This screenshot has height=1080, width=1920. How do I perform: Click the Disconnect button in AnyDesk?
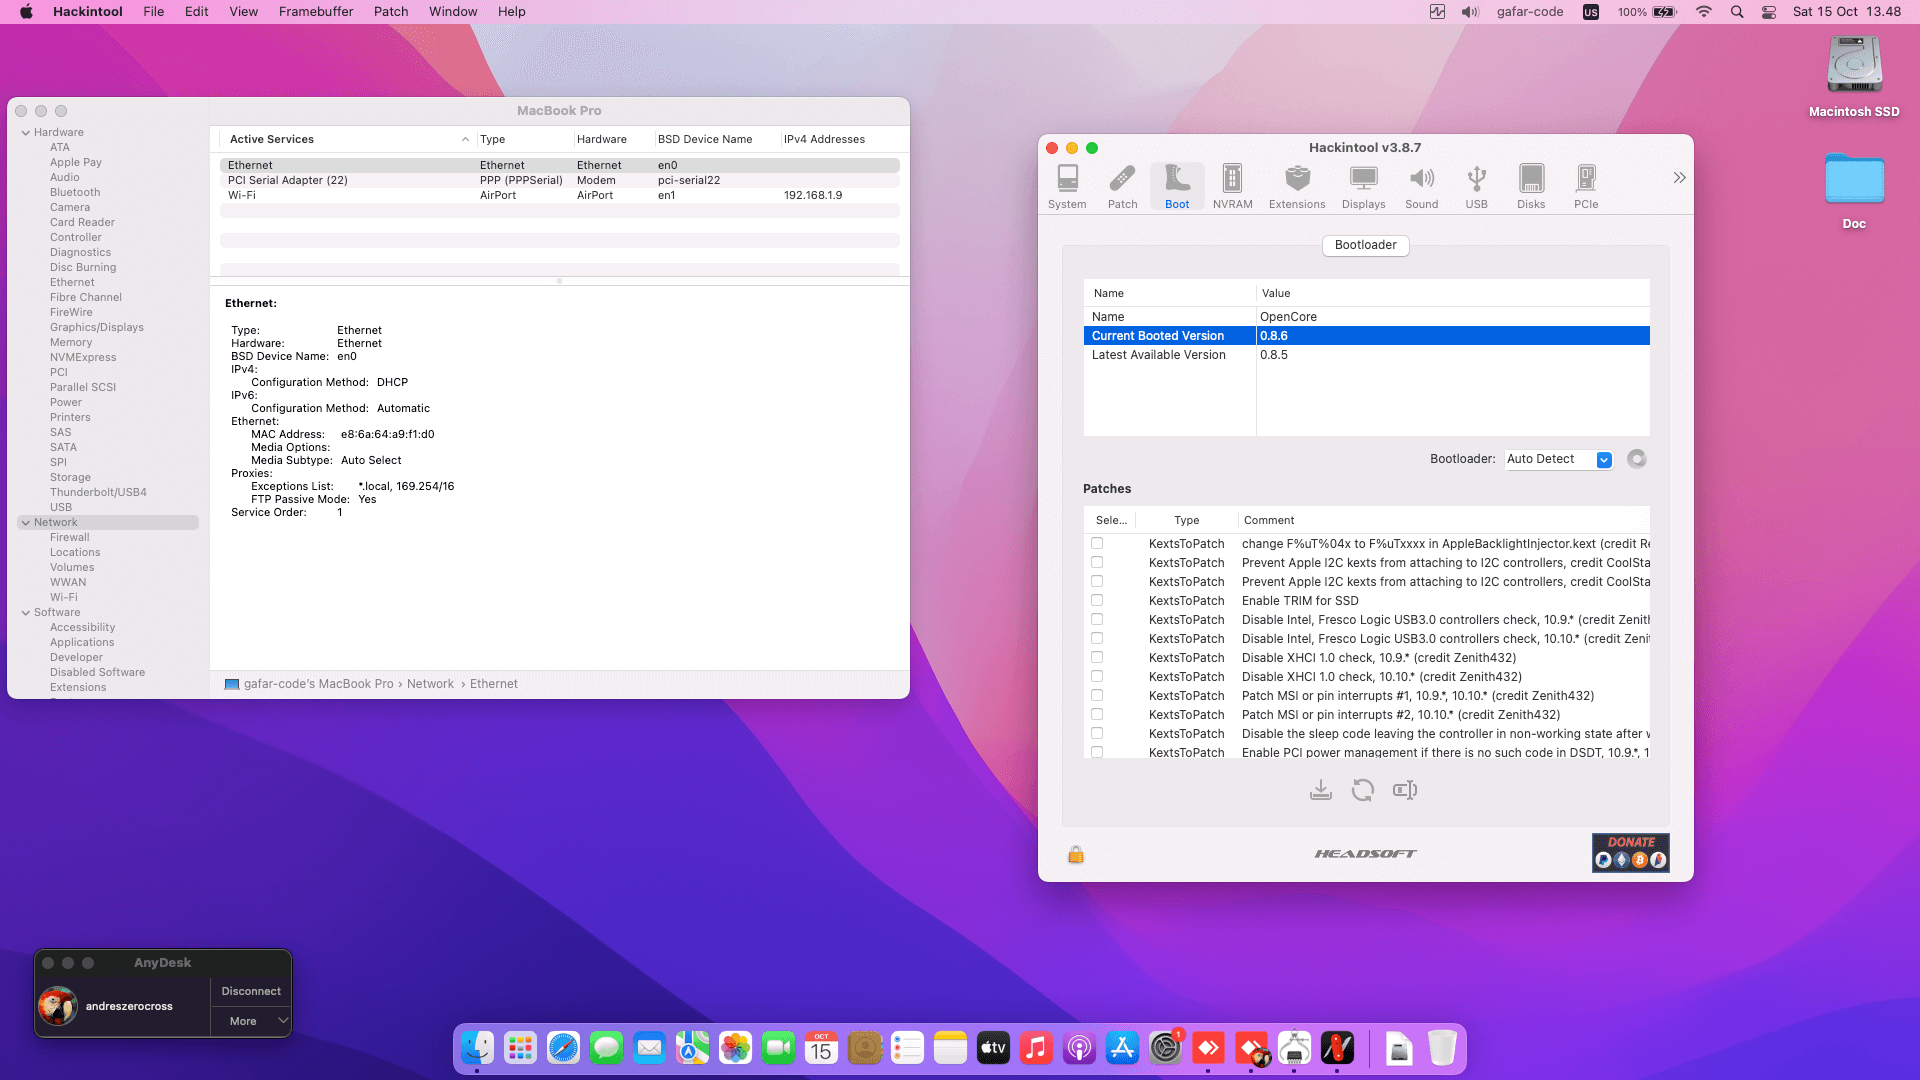(x=250, y=991)
